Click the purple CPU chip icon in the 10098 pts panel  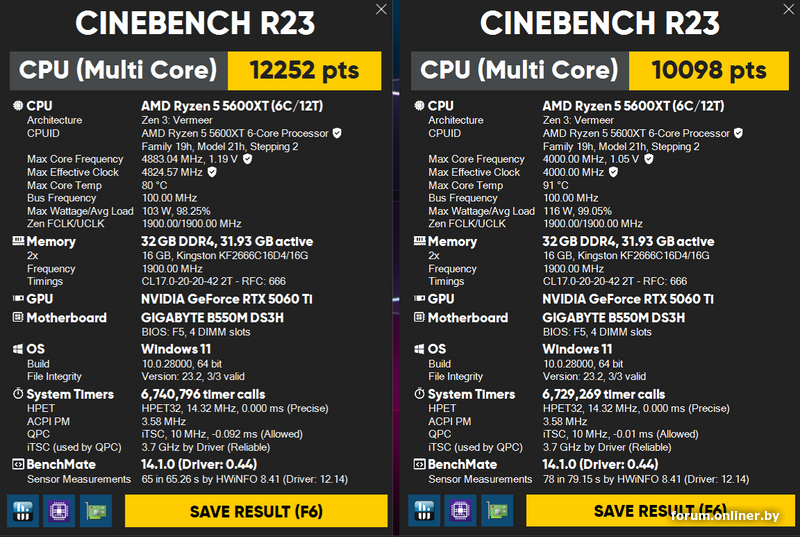tap(460, 510)
